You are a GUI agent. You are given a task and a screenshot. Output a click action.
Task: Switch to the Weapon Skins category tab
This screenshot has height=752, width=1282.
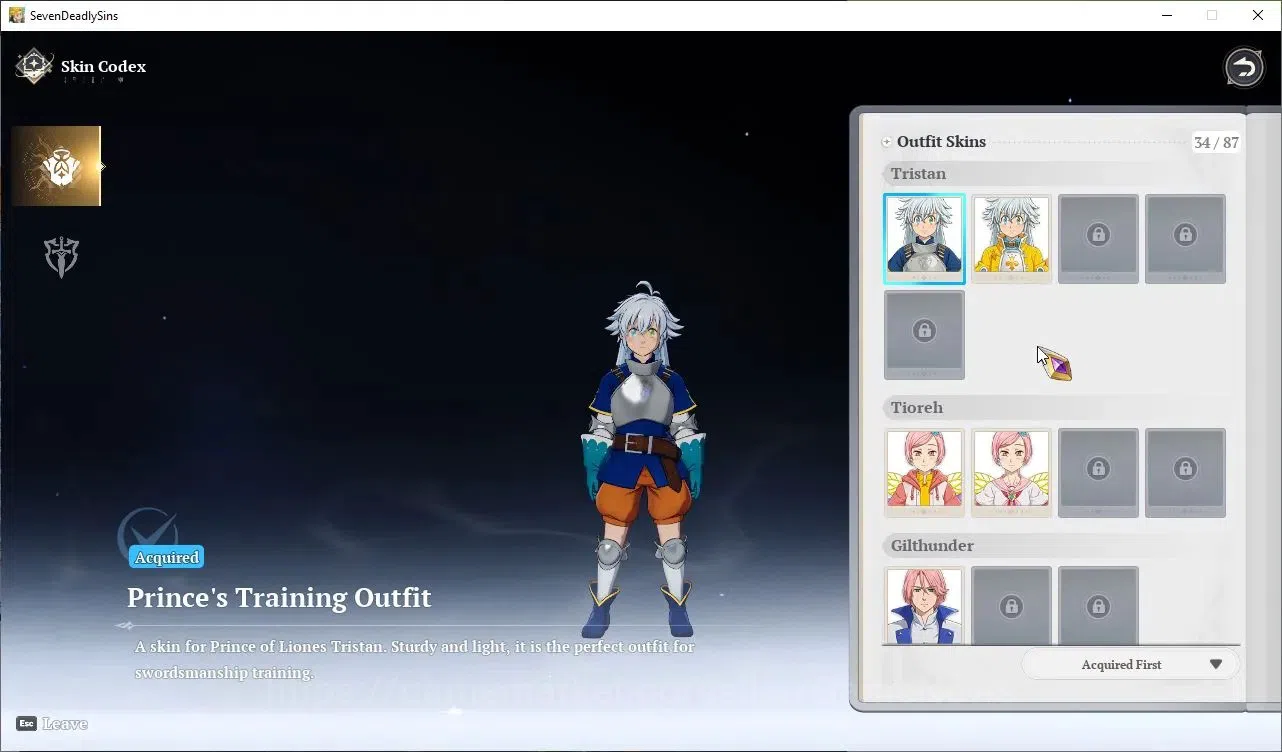tap(61, 257)
